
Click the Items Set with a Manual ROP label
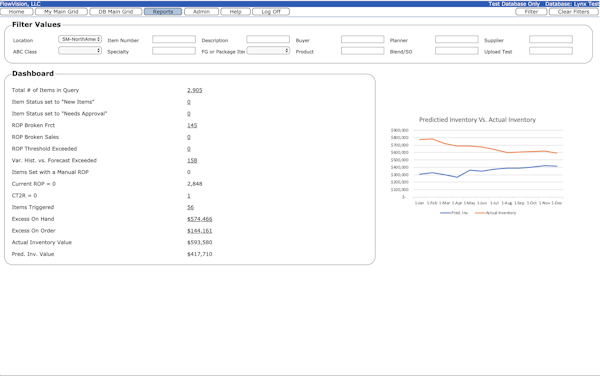point(50,172)
